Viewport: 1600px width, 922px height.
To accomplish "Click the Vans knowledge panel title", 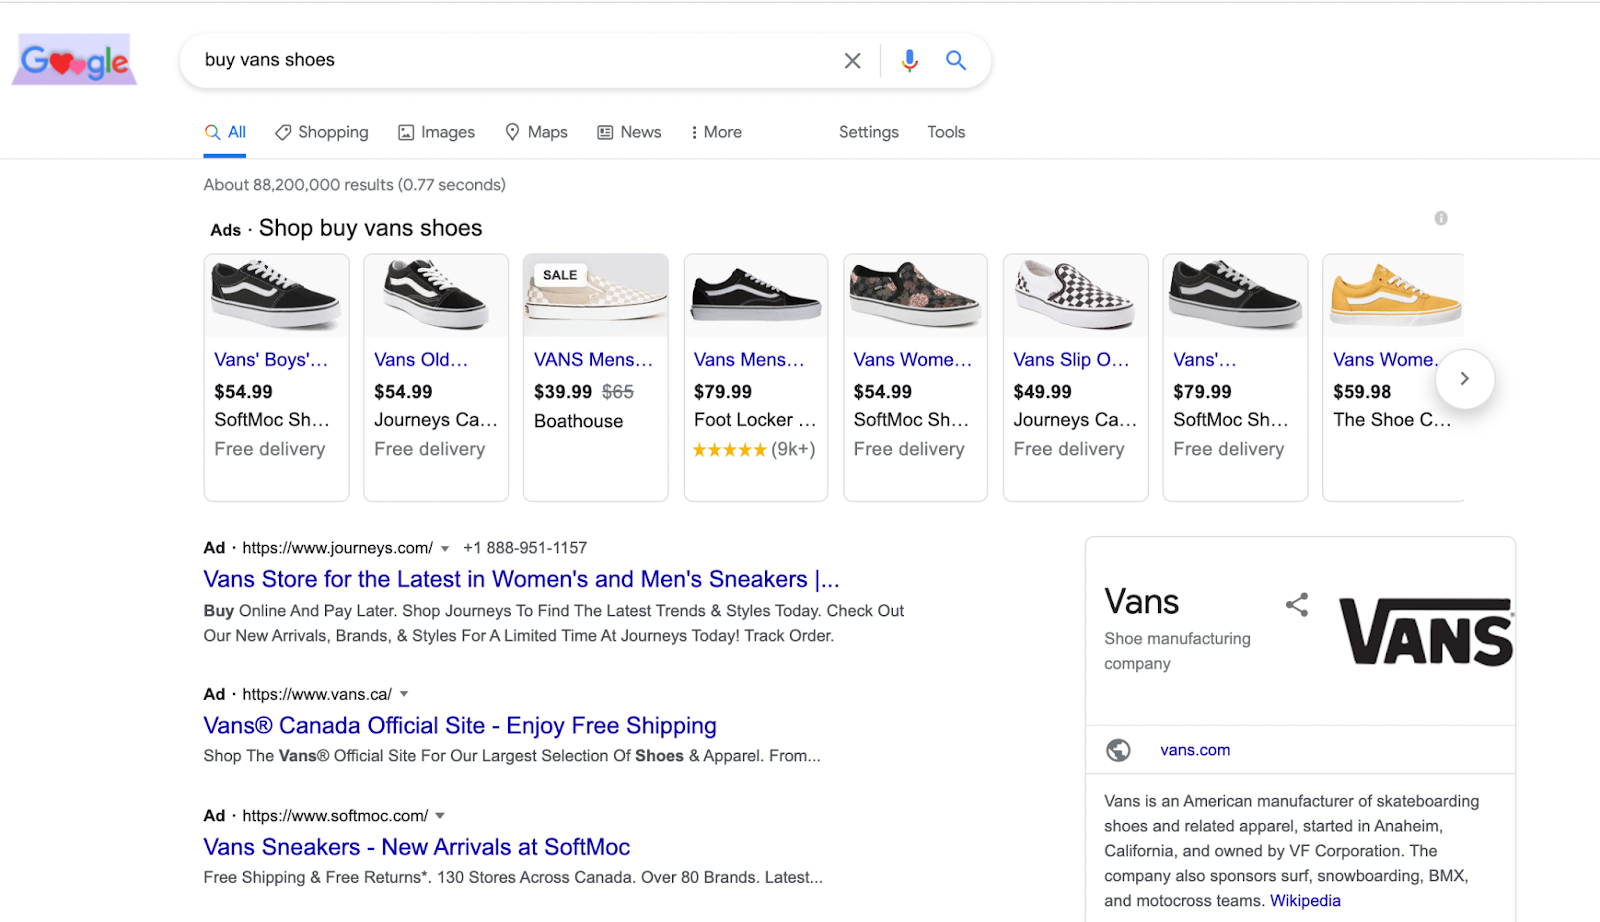I will click(x=1142, y=602).
